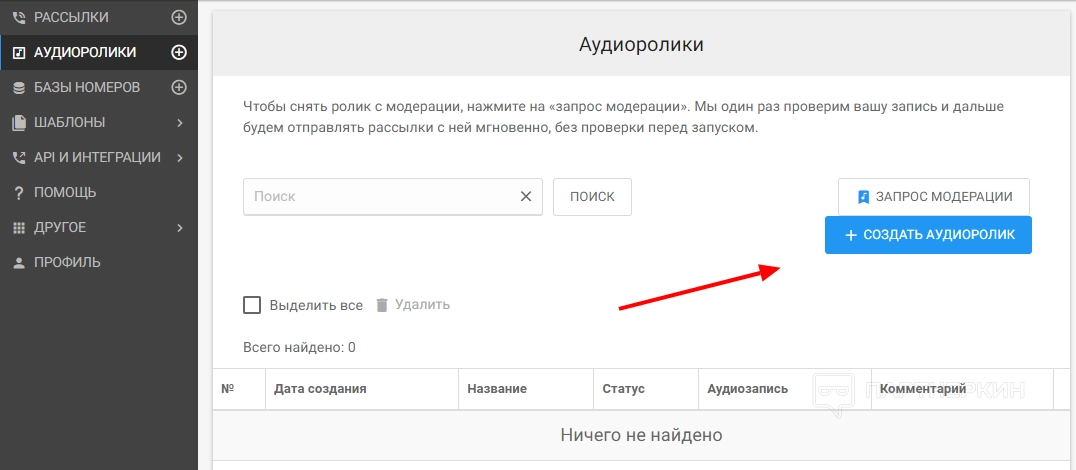Tick the Выделить все checkbox
The image size is (1076, 470).
point(252,305)
